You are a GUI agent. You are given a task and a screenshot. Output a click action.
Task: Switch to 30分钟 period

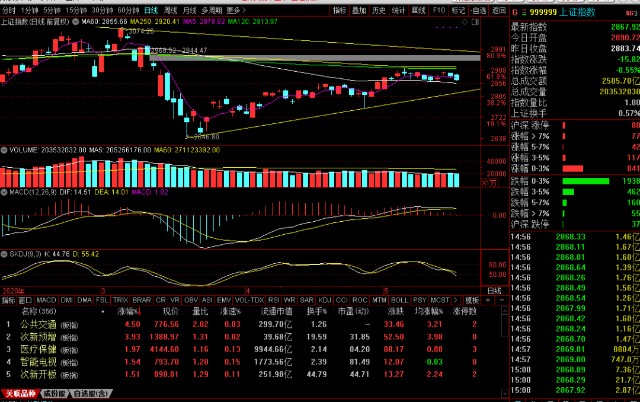click(x=102, y=10)
